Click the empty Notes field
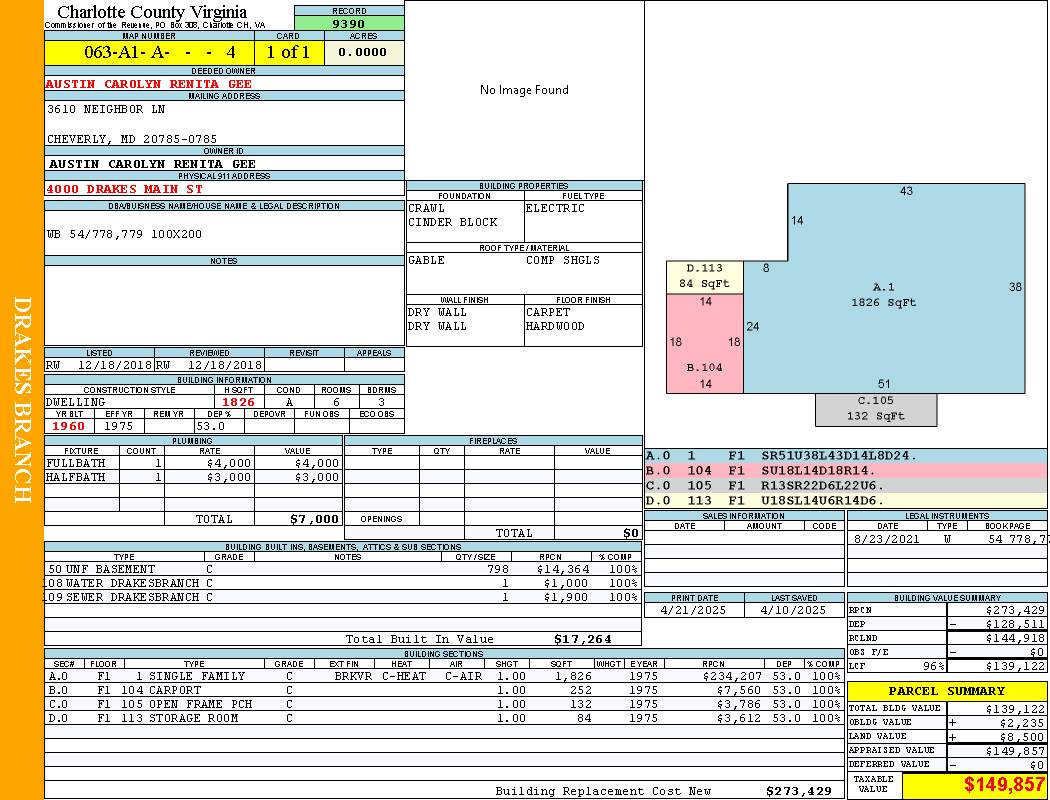Viewport: 1050px width, 800px height. [x=224, y=305]
